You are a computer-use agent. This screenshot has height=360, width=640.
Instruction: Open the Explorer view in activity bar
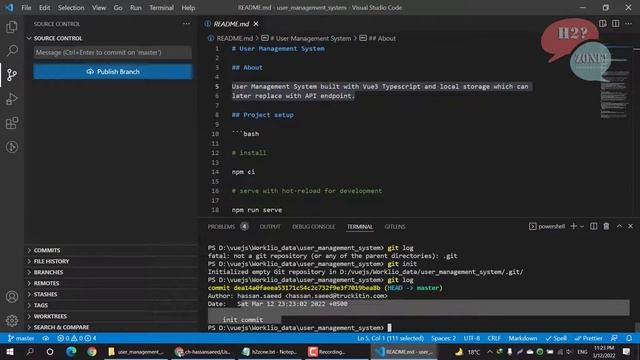click(12, 27)
